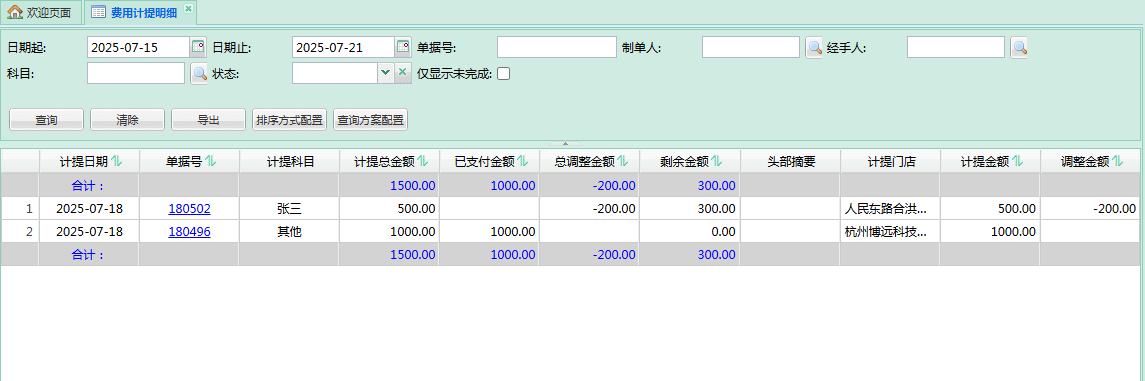Open calendar picker for 日期起
The width and height of the screenshot is (1145, 381).
(x=198, y=47)
